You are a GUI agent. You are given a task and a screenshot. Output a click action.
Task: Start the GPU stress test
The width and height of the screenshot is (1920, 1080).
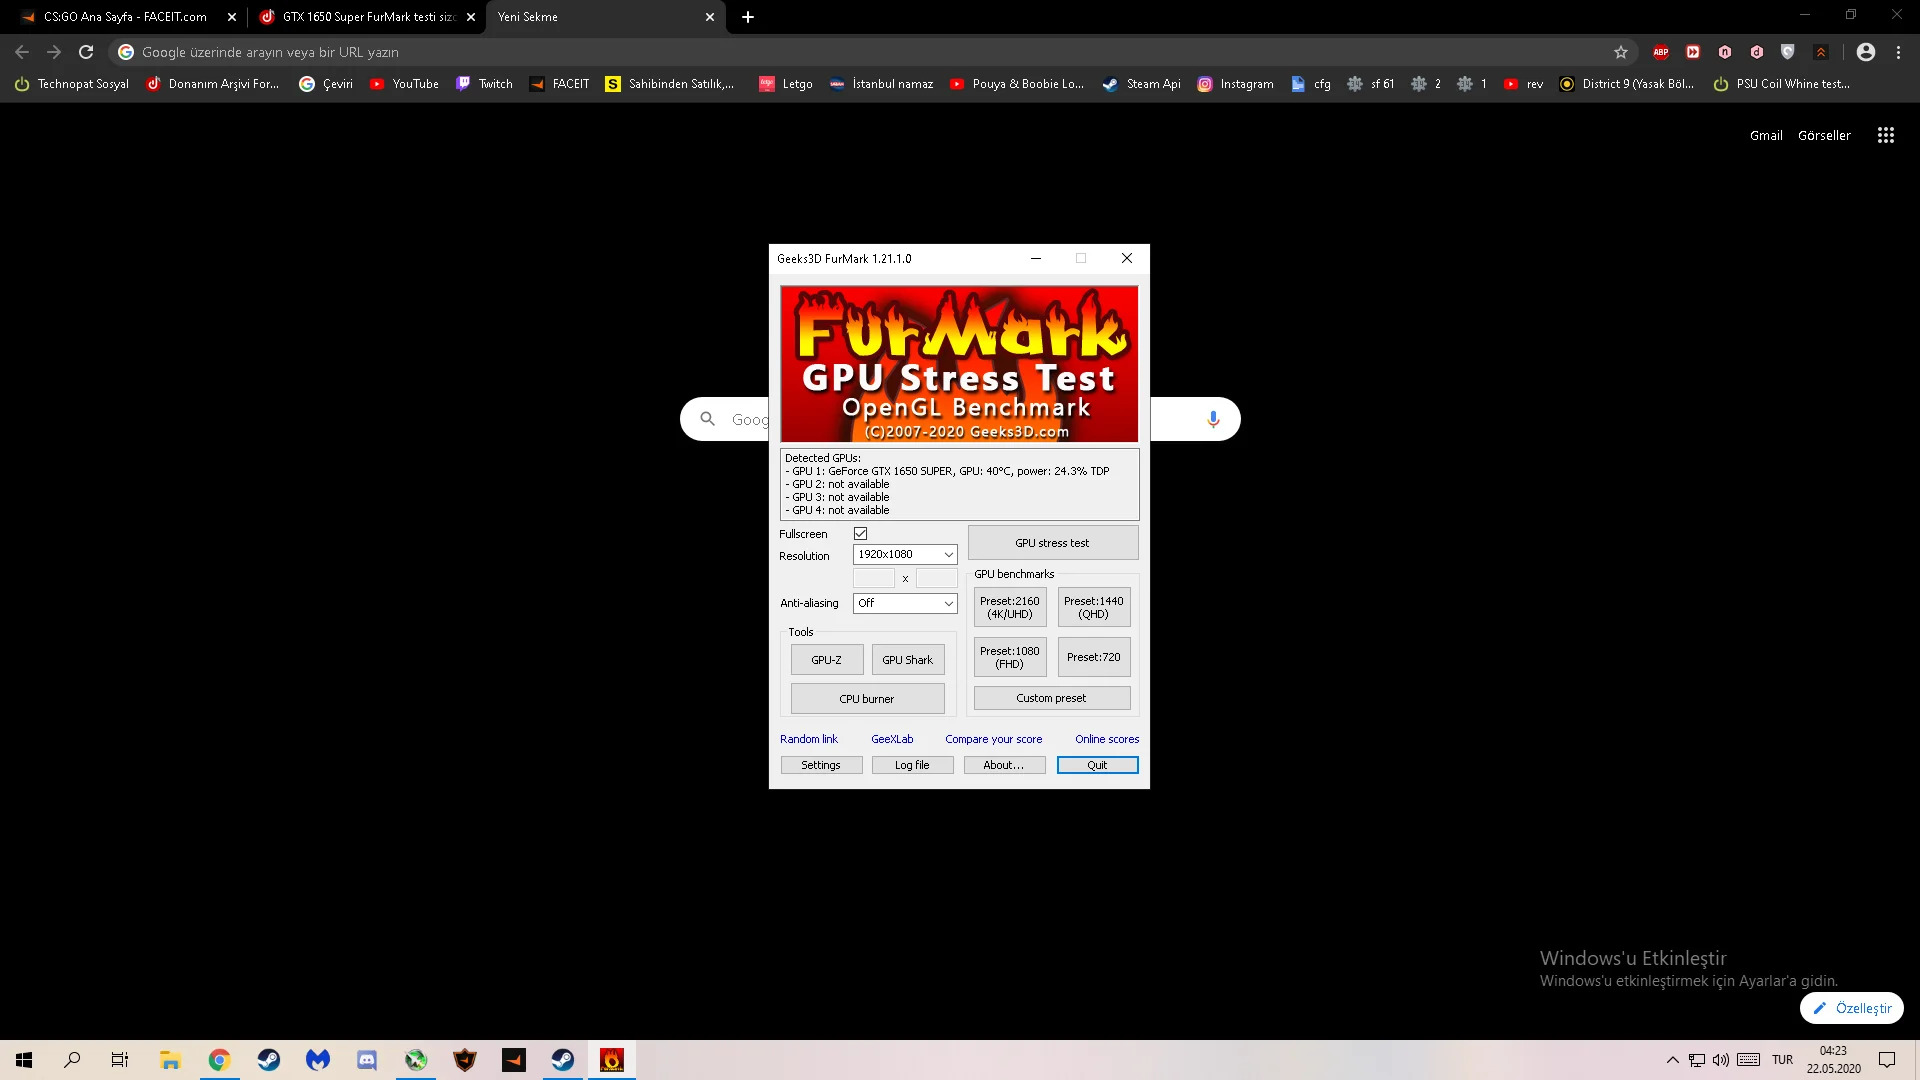coord(1052,542)
